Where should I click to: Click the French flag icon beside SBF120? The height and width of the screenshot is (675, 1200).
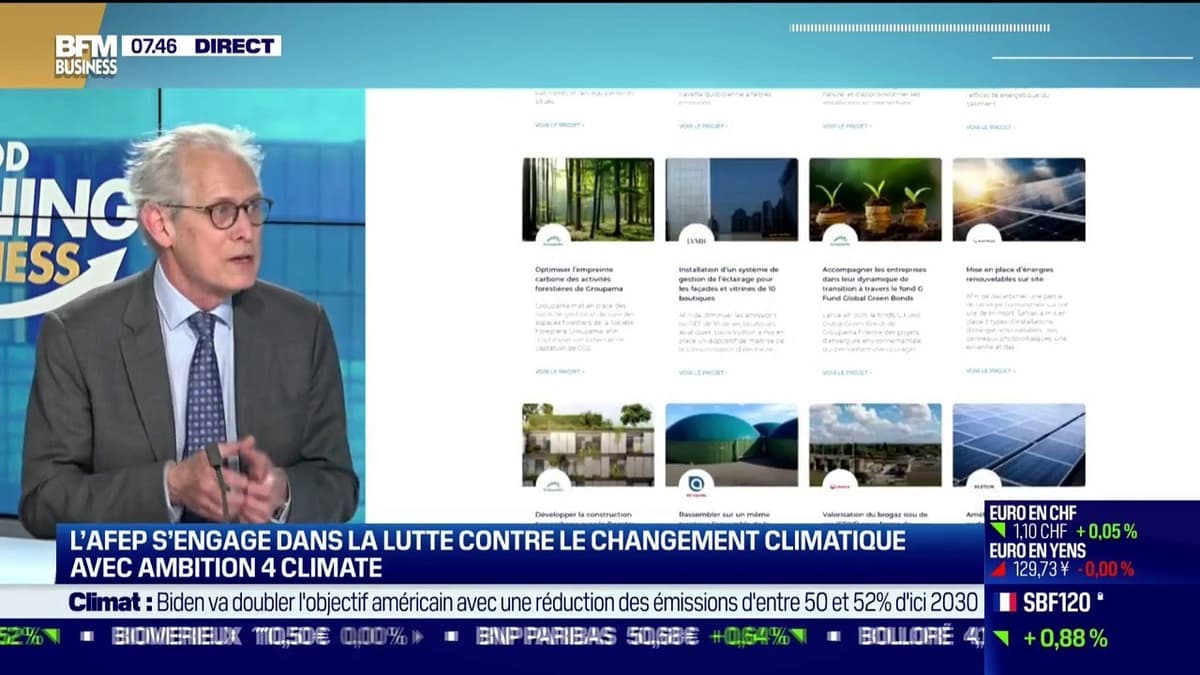point(1006,602)
